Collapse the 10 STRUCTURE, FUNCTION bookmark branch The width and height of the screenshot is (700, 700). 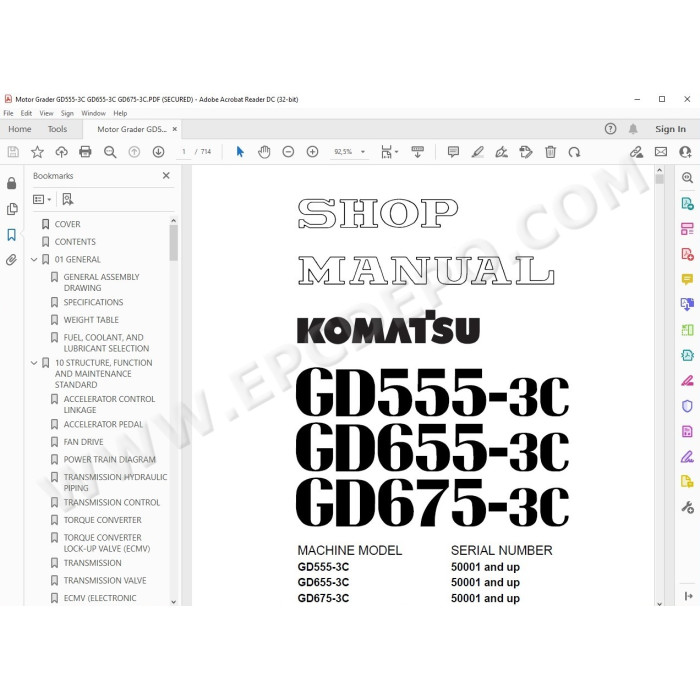tap(33, 363)
